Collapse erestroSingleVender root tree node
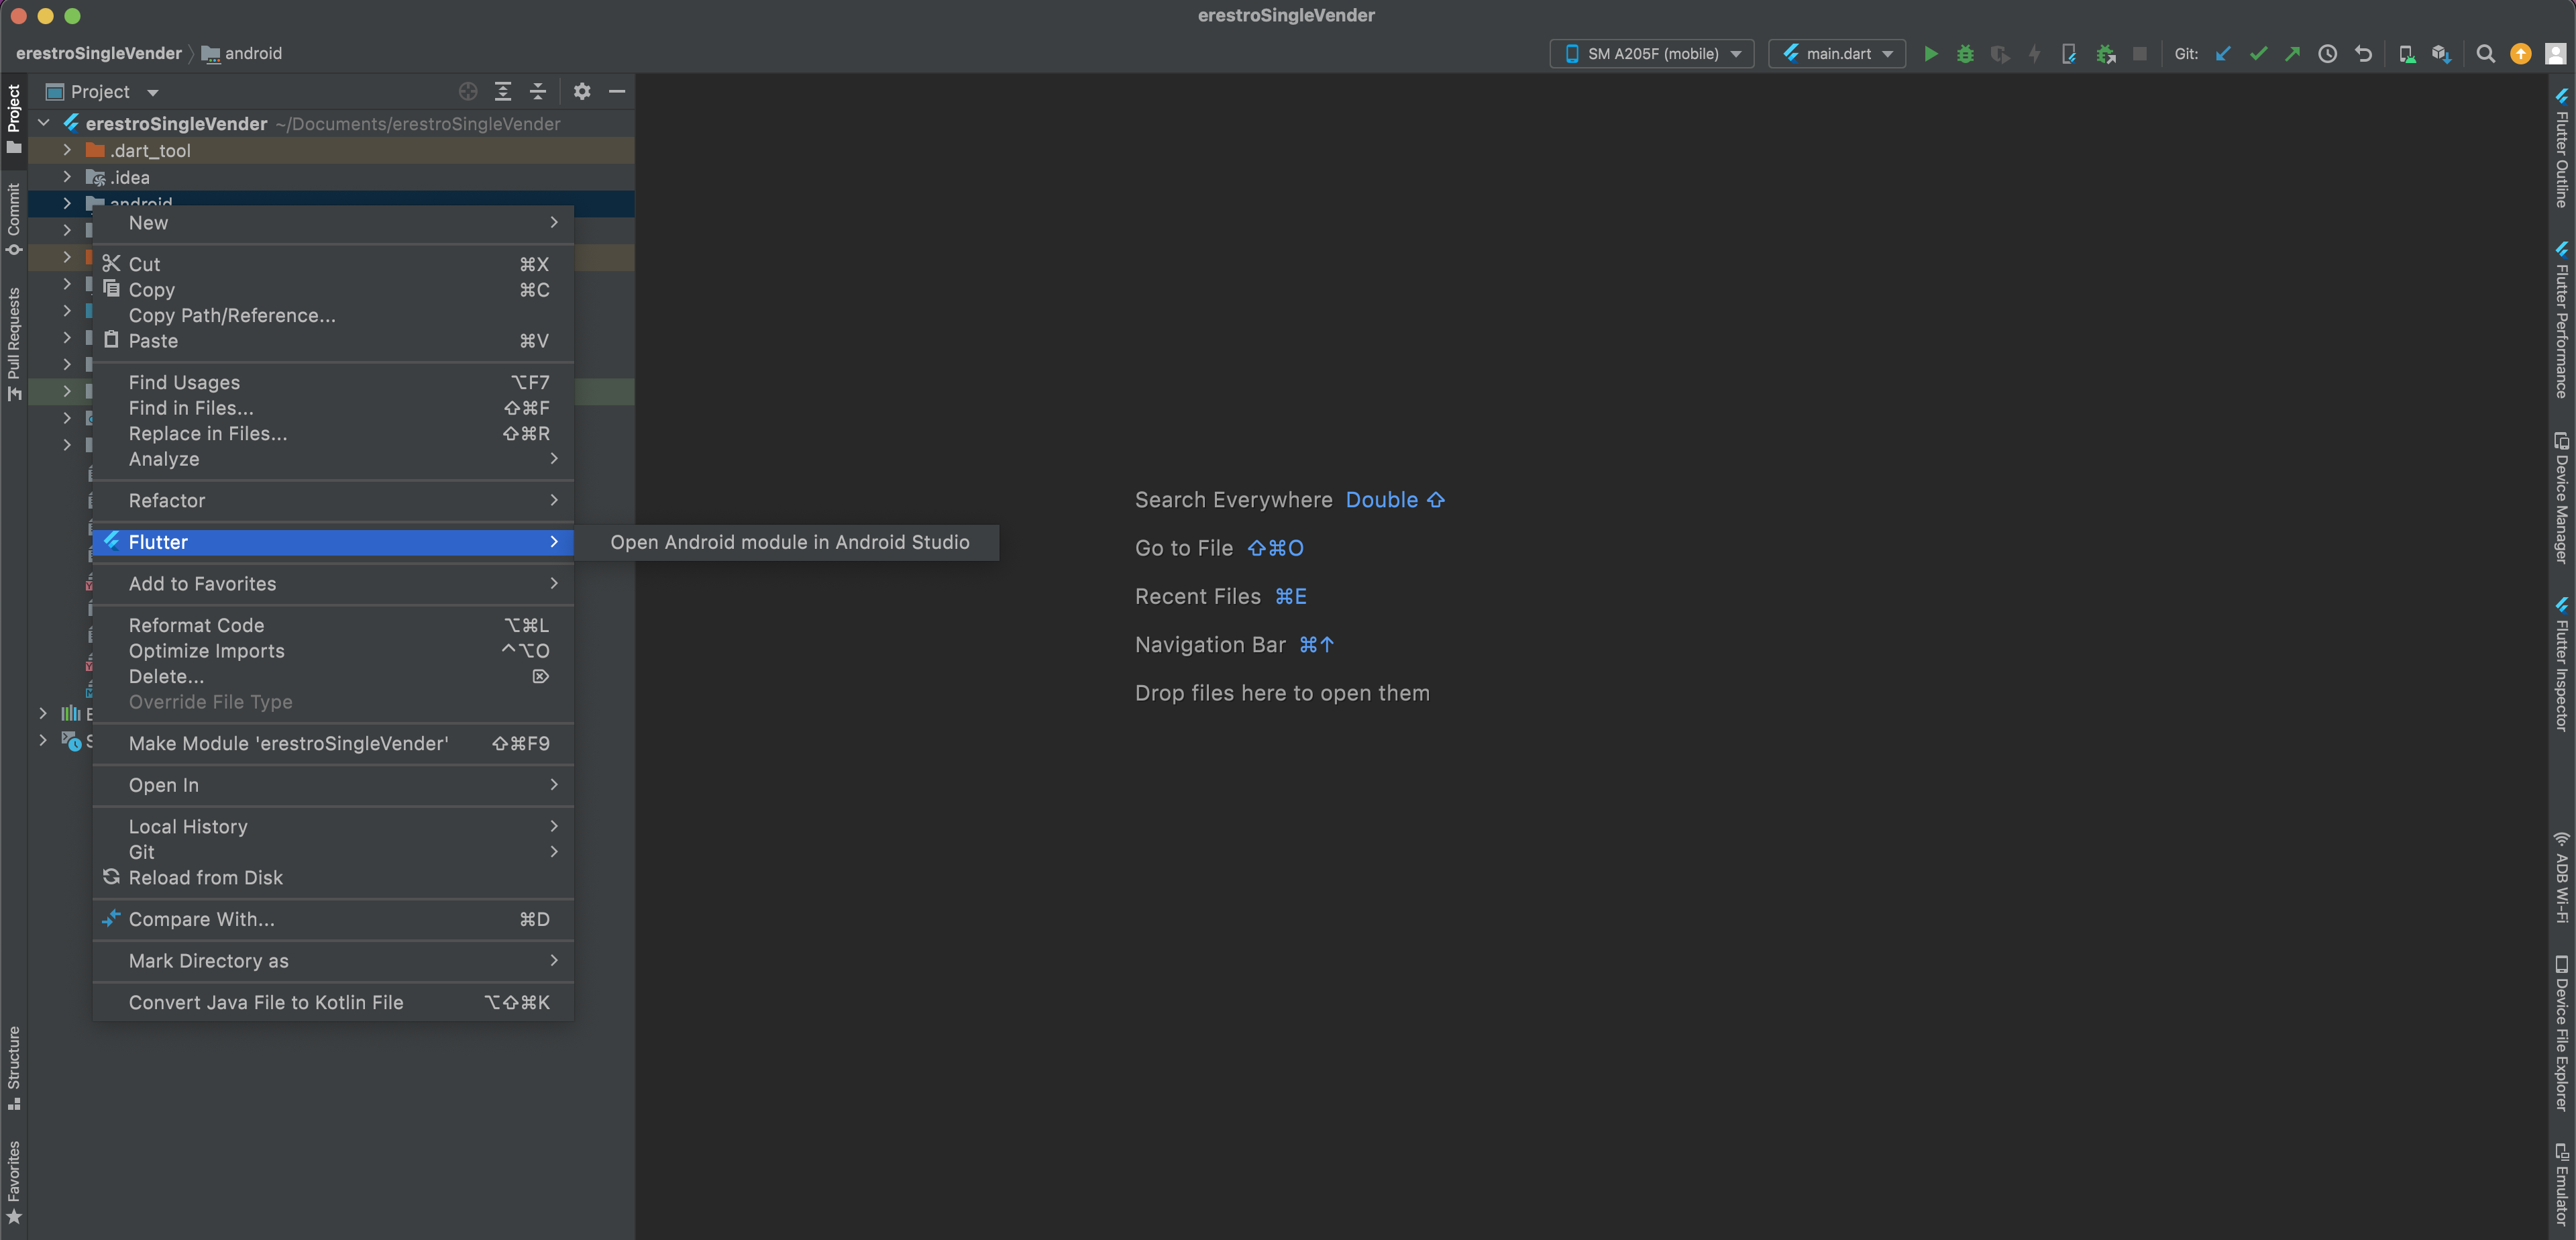The height and width of the screenshot is (1240, 2576). click(44, 123)
